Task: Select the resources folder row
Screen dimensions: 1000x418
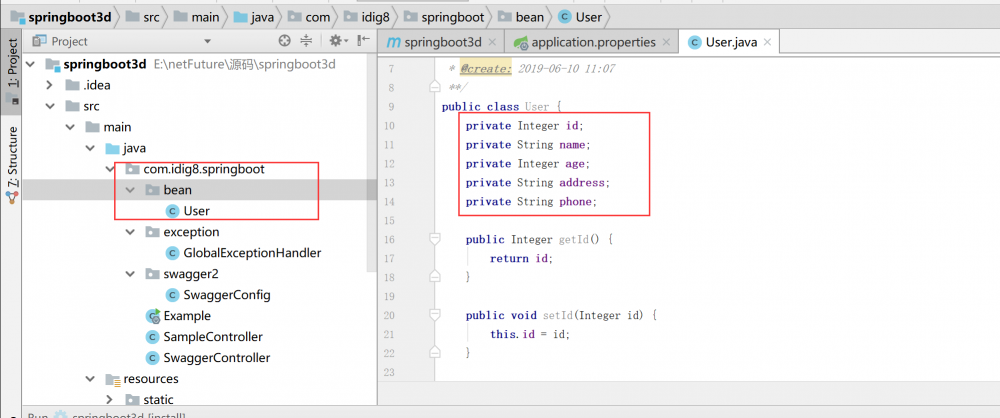Action: point(199,379)
